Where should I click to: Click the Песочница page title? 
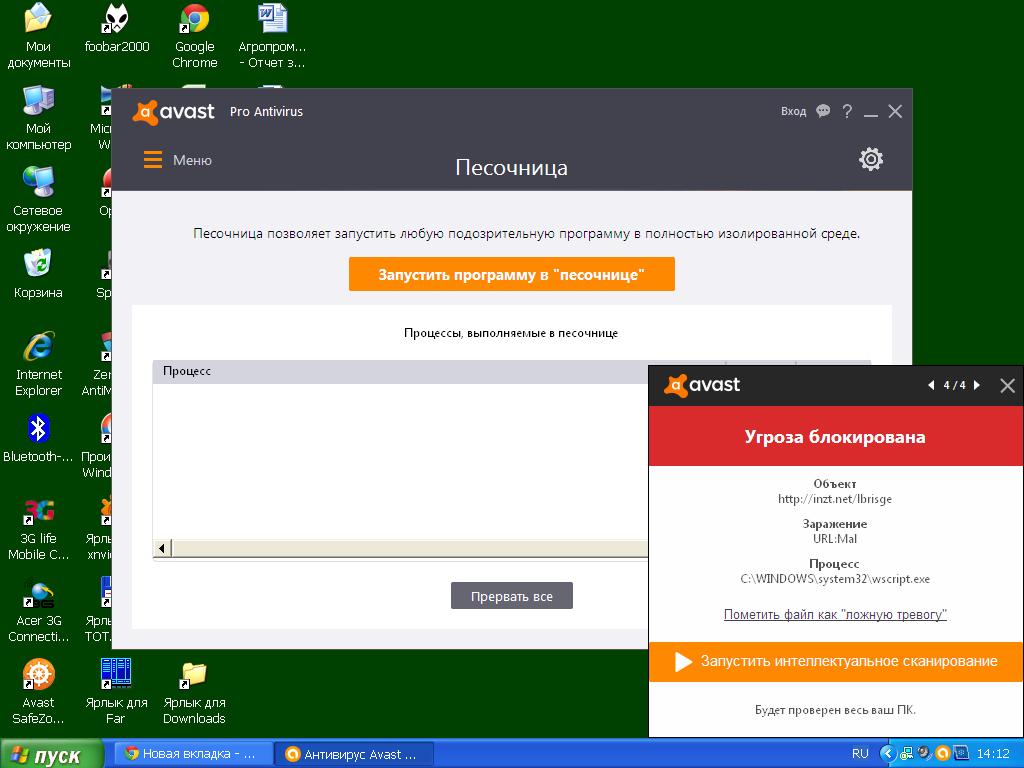[x=511, y=168]
